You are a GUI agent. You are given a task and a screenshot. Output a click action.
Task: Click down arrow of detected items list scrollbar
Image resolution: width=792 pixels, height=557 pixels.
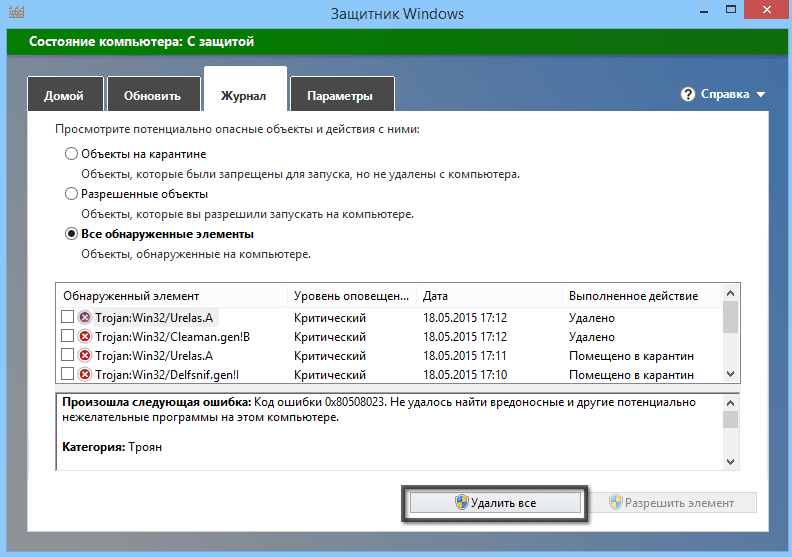pos(730,374)
